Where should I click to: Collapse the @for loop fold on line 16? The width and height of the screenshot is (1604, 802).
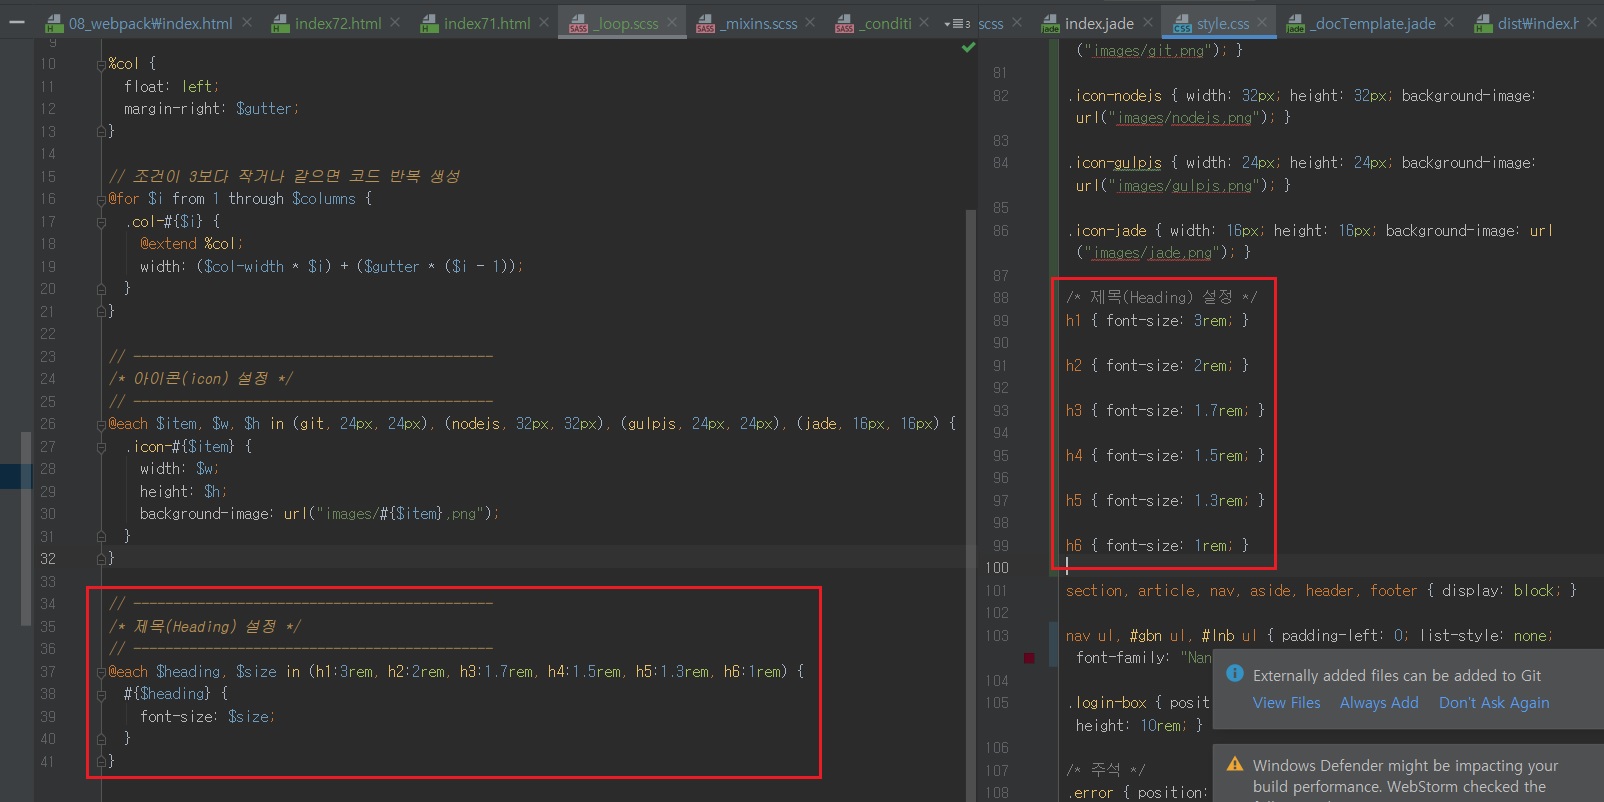click(101, 199)
